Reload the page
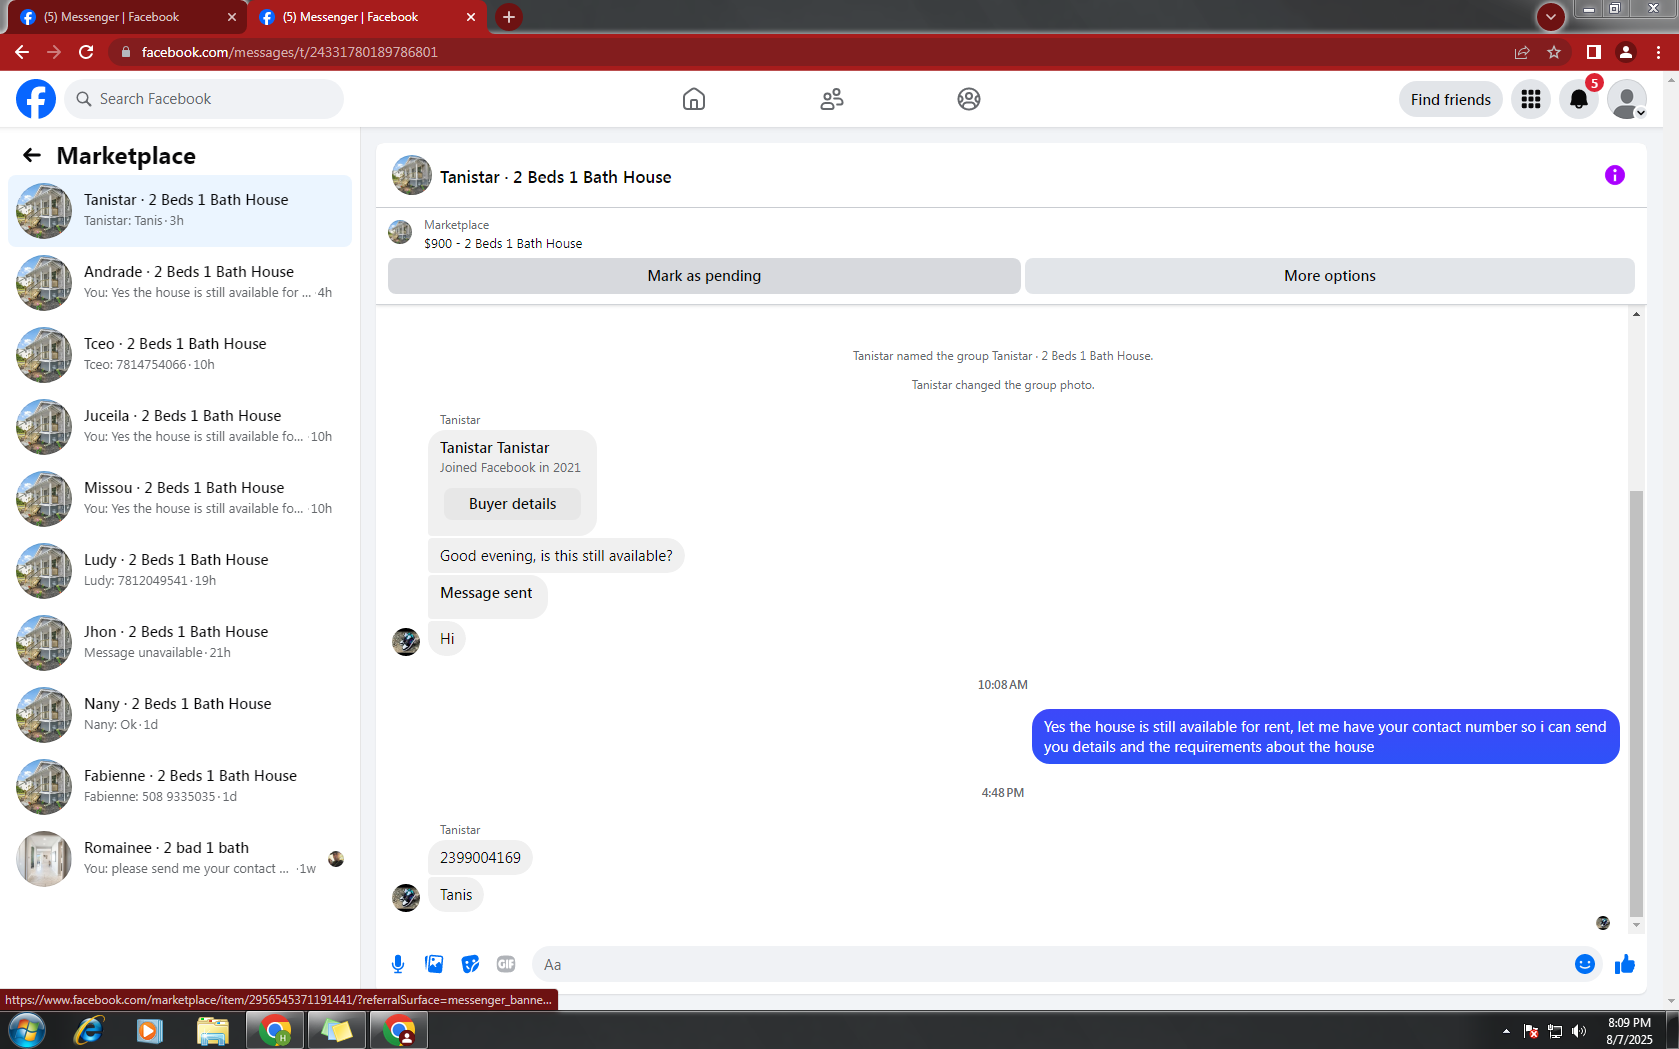 [87, 52]
